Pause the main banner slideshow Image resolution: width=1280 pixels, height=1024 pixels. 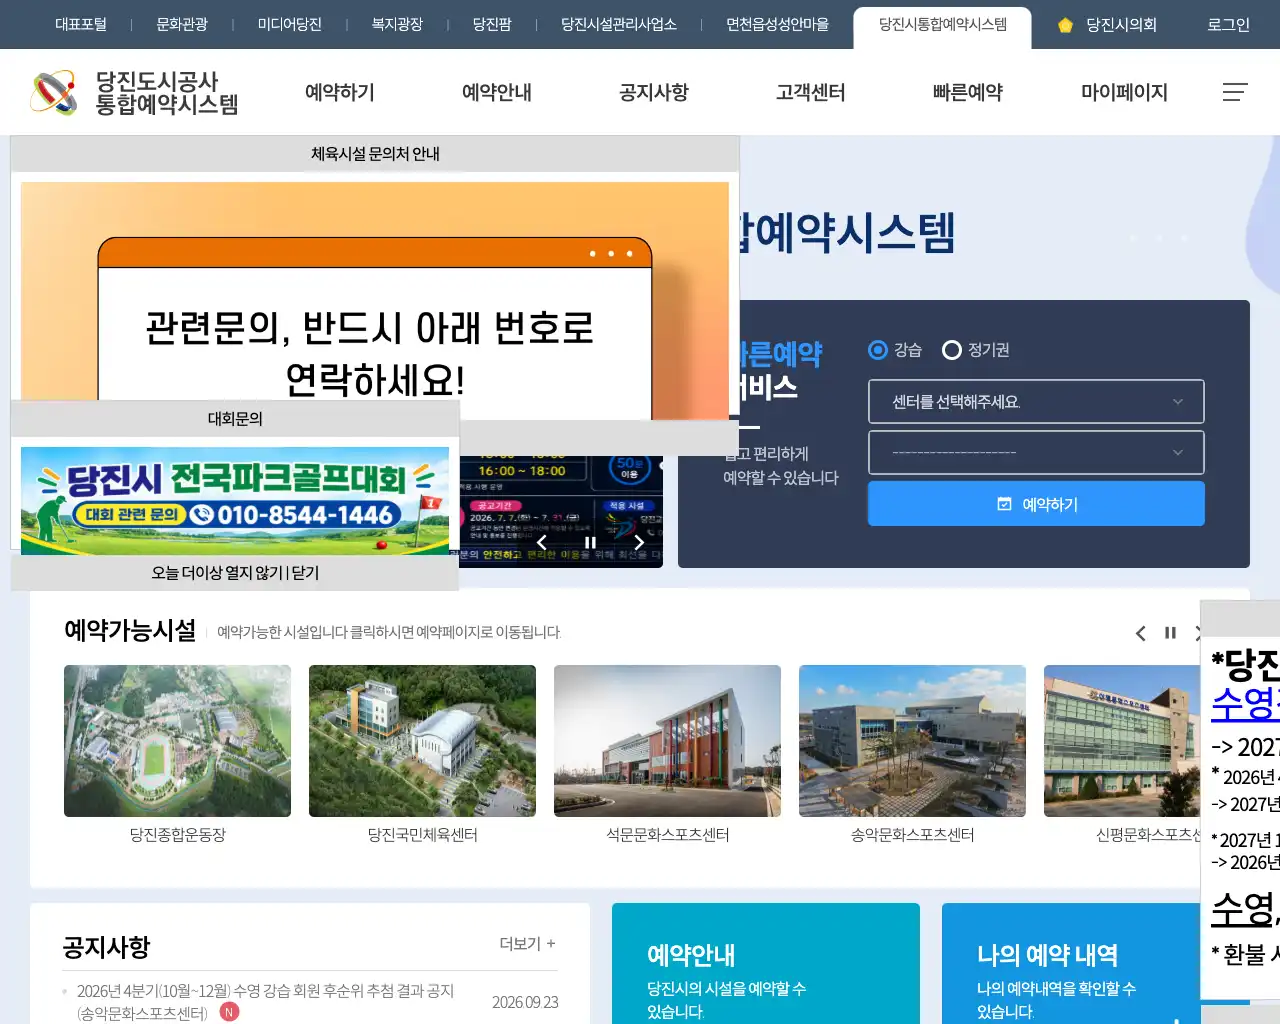[x=590, y=542]
